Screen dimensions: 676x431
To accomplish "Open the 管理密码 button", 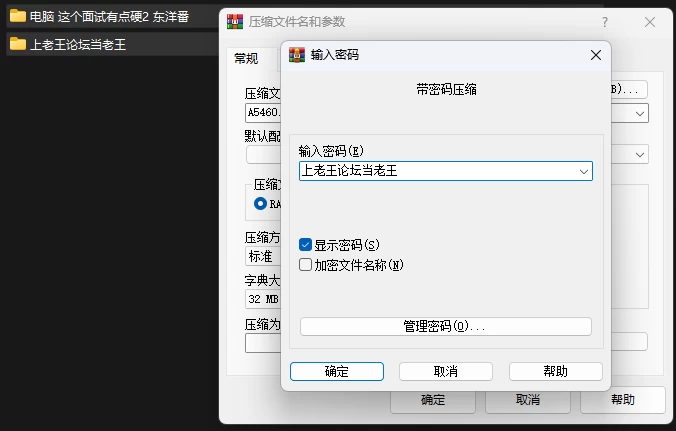I will coord(446,326).
